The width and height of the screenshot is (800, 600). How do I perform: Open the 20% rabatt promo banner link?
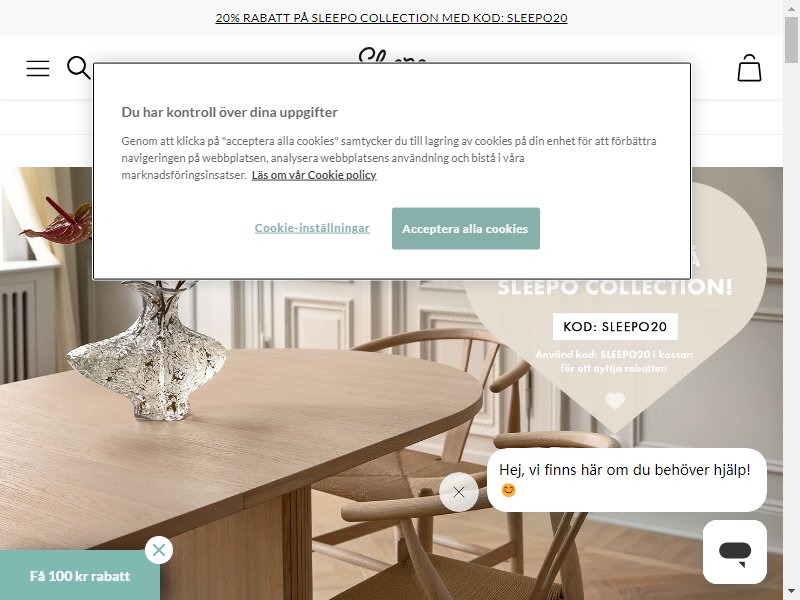pyautogui.click(x=391, y=18)
